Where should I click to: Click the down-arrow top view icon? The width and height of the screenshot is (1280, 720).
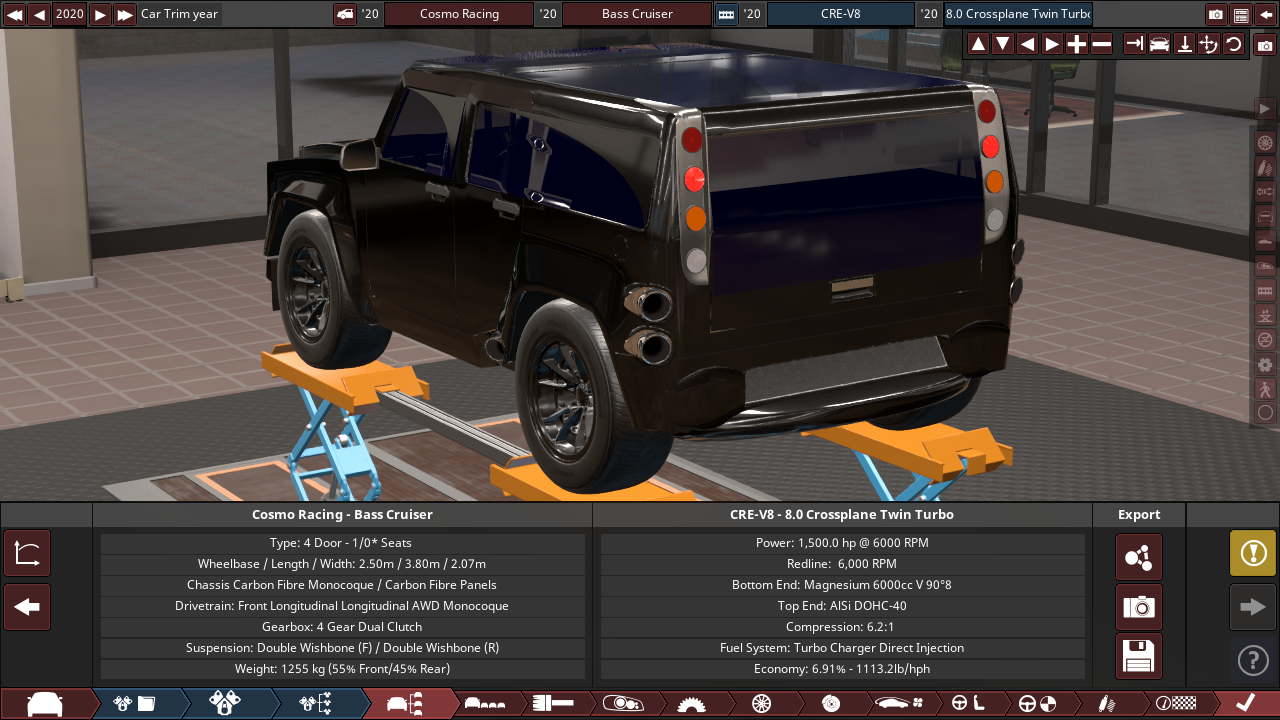(1184, 44)
